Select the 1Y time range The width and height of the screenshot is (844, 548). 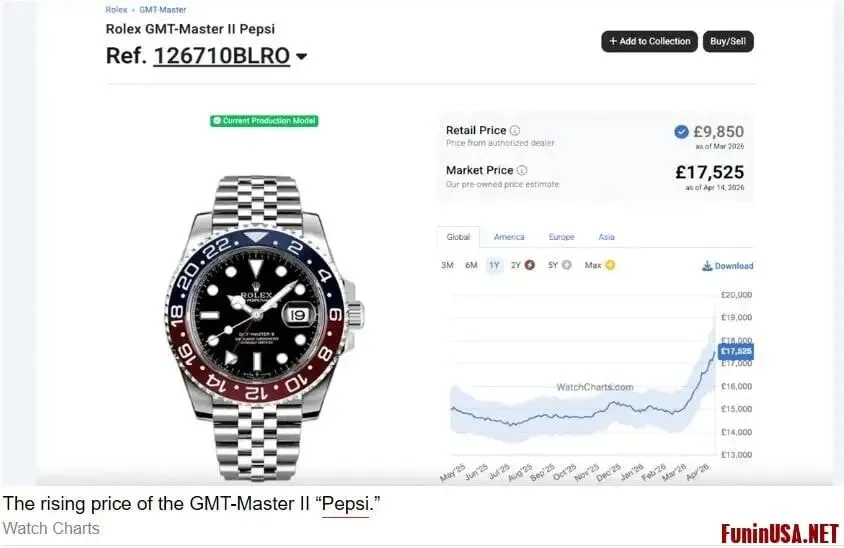tap(494, 265)
